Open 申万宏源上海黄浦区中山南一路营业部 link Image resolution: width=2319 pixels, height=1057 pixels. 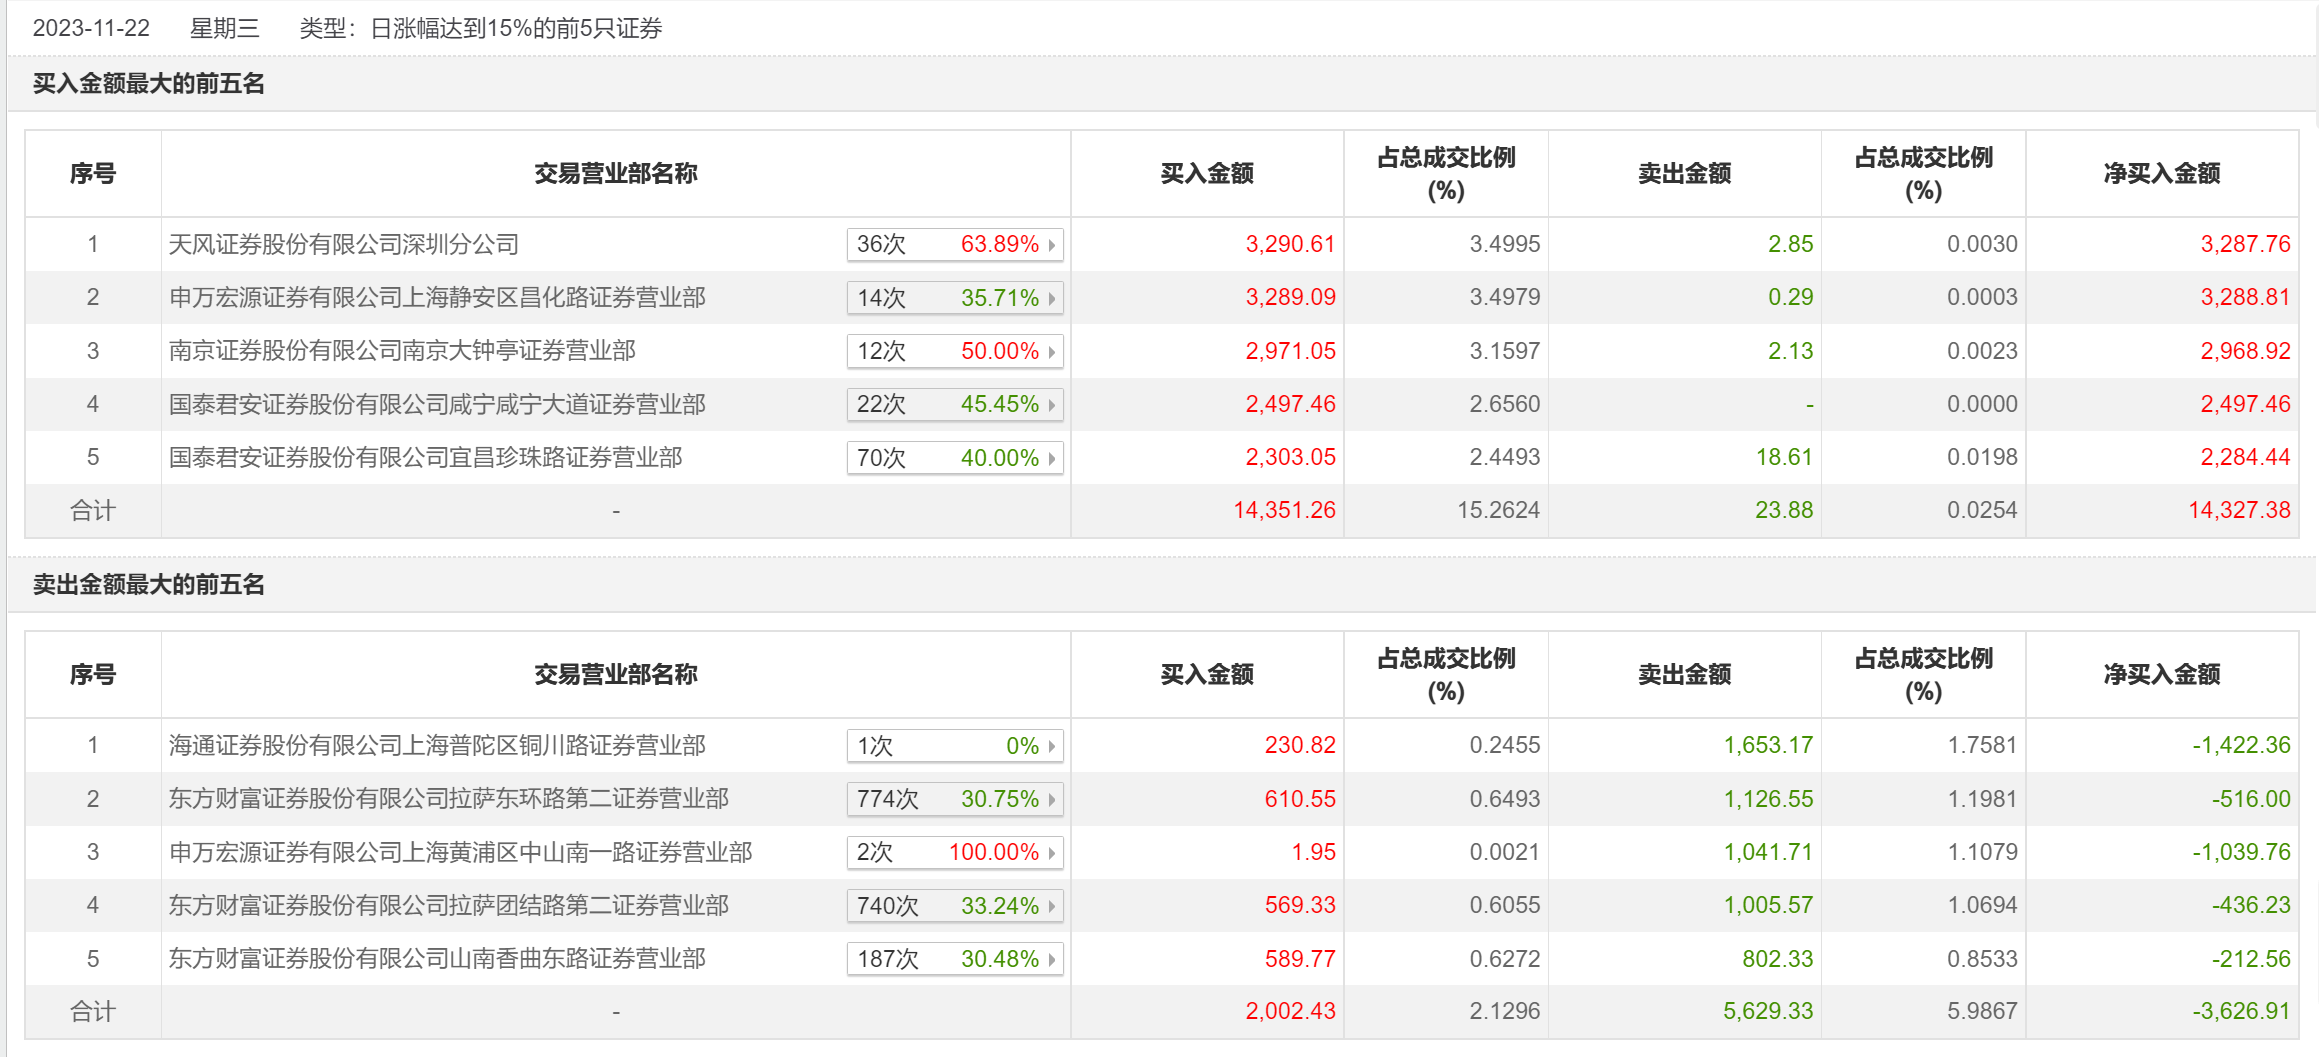click(460, 852)
